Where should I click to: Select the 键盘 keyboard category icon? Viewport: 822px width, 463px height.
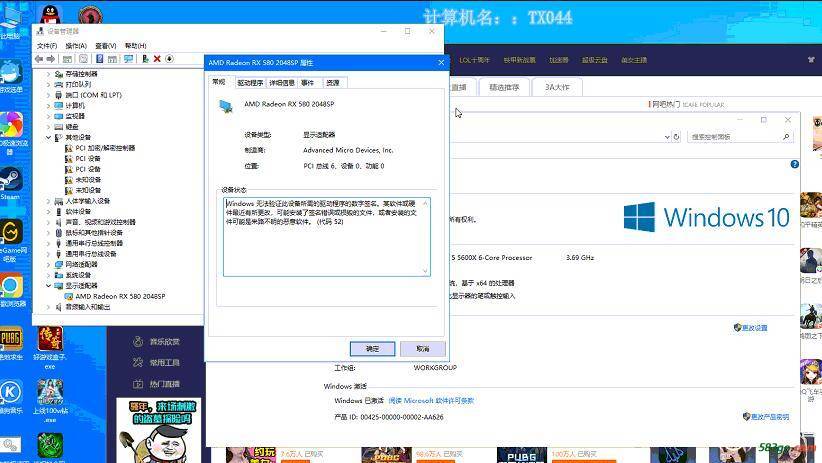click(x=59, y=127)
